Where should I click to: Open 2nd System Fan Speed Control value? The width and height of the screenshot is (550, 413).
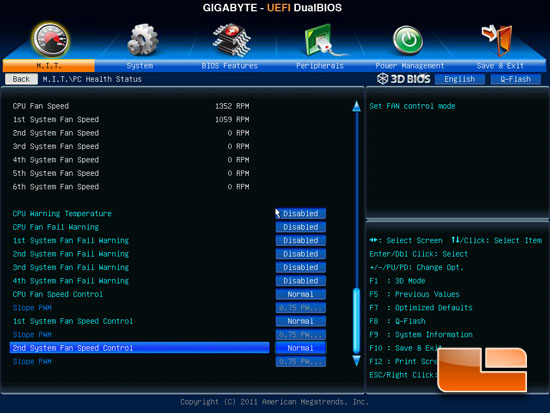point(301,348)
